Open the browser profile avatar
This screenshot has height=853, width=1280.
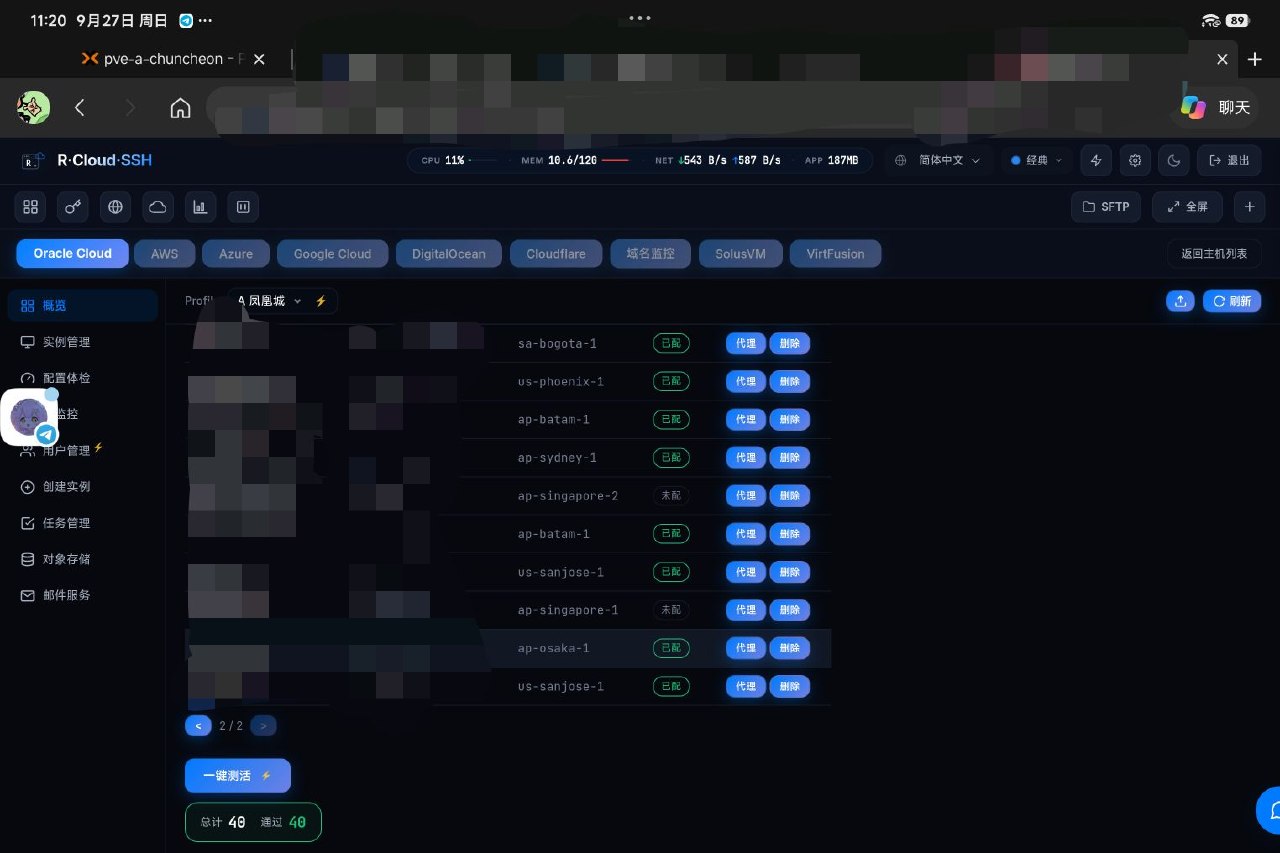[33, 107]
